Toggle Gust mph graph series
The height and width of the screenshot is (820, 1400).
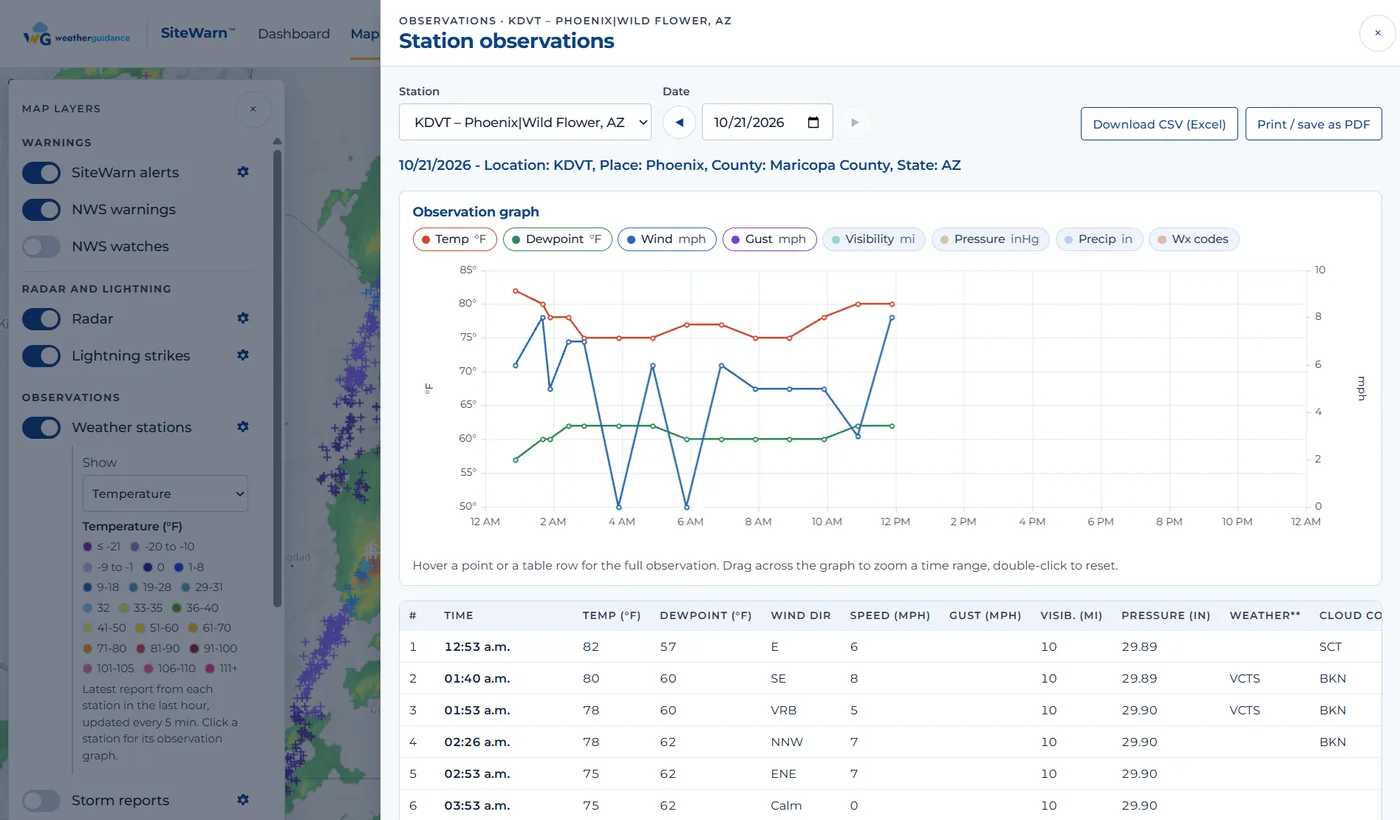pos(770,239)
